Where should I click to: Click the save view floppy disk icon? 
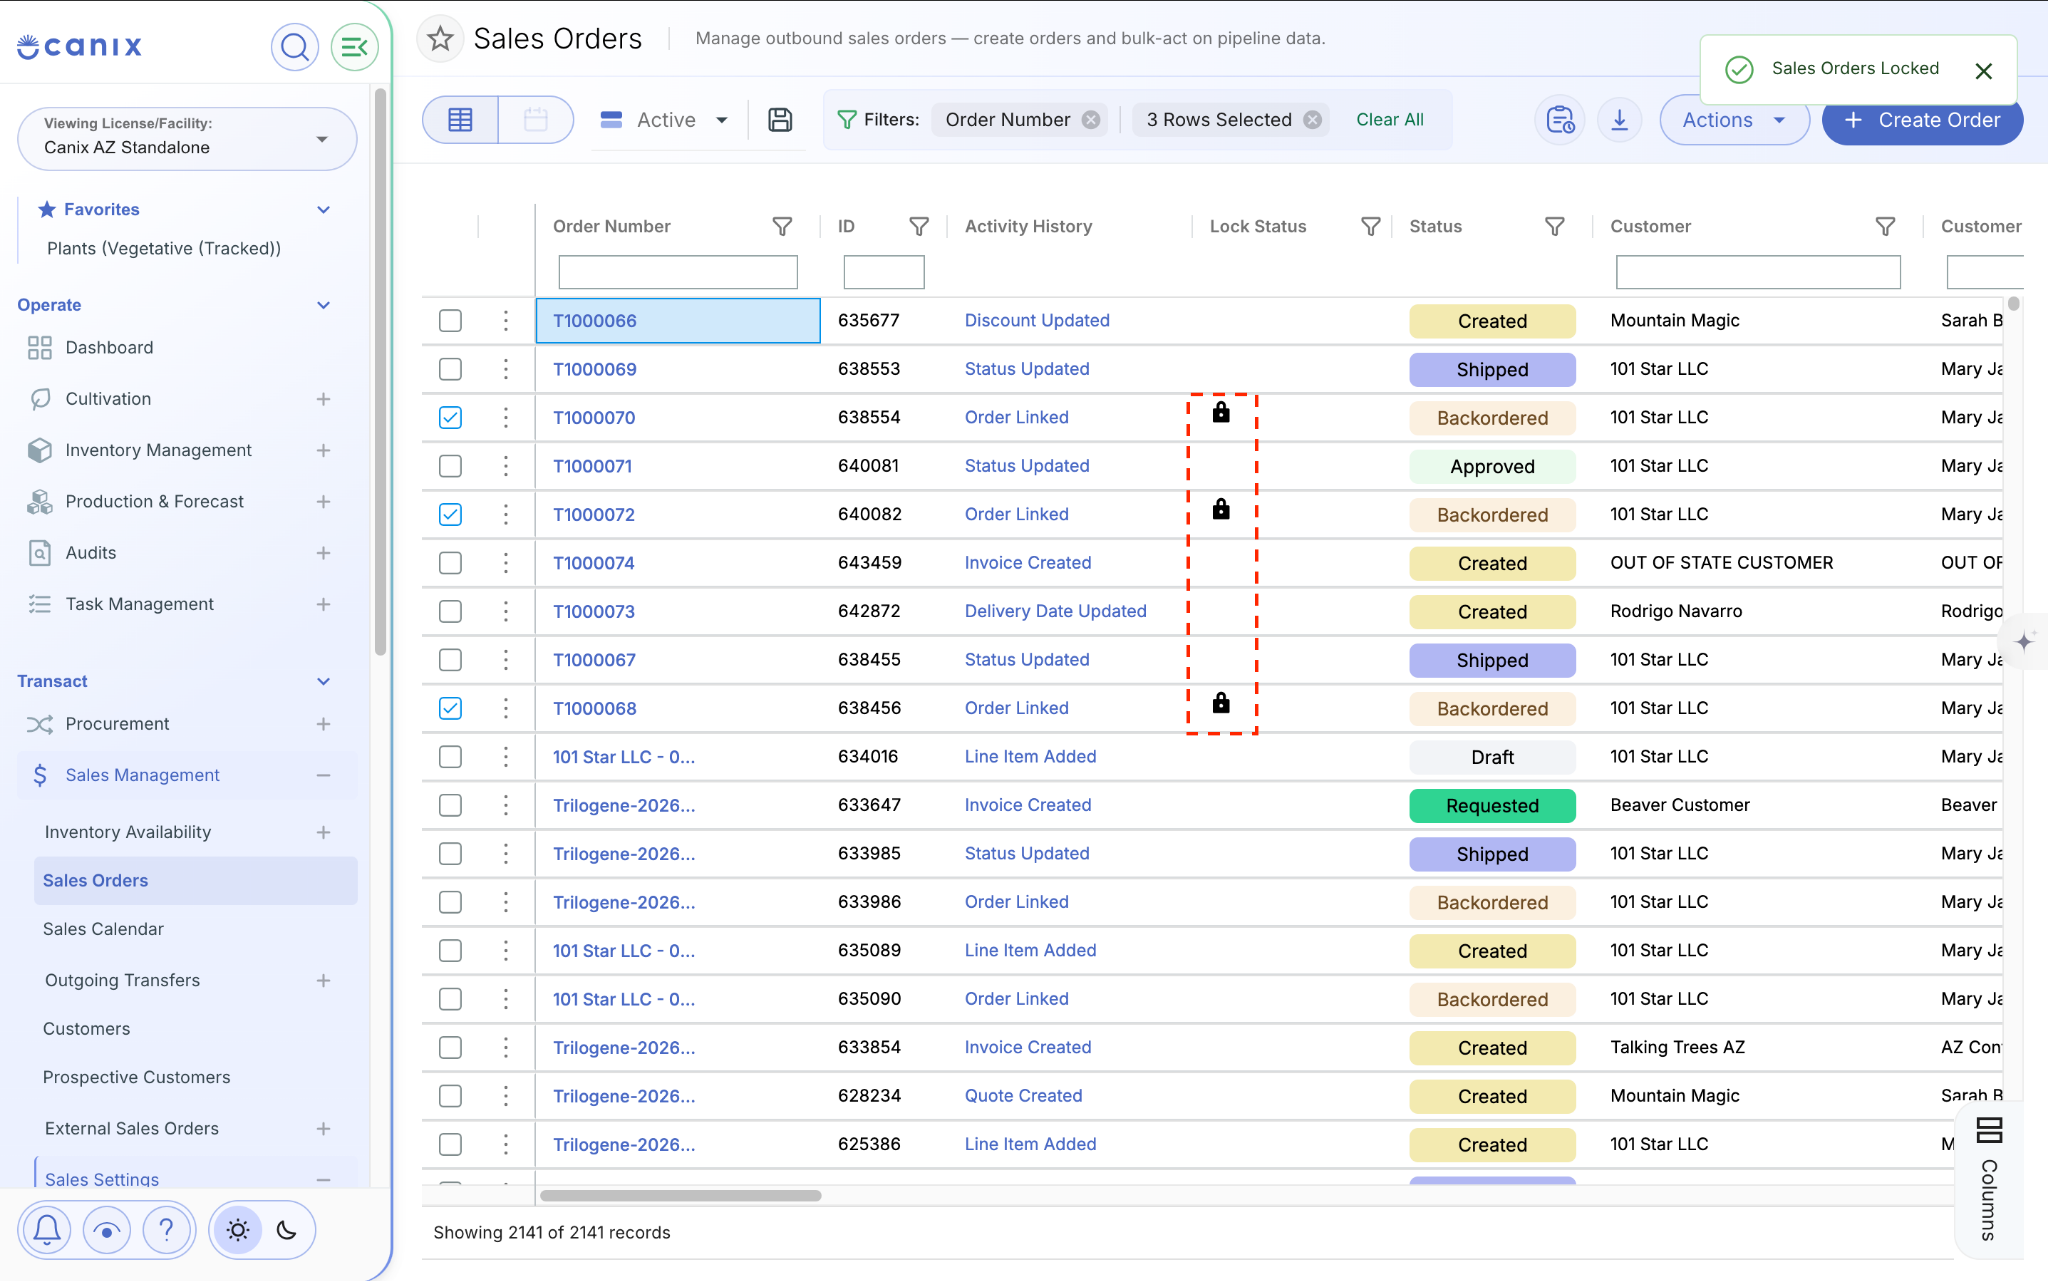(x=780, y=120)
